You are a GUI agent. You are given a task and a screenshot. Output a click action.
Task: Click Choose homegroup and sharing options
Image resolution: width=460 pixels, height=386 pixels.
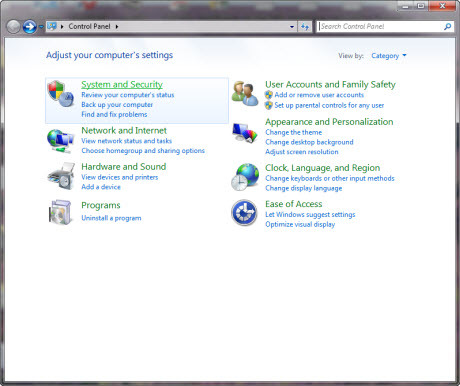[143, 151]
